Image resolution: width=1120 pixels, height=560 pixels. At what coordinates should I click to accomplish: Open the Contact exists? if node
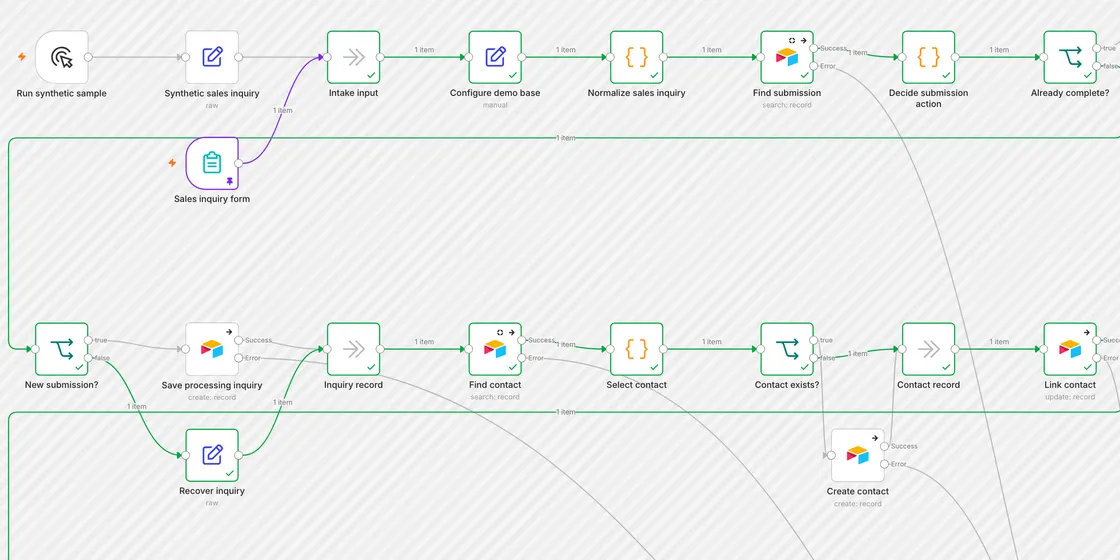pos(787,349)
